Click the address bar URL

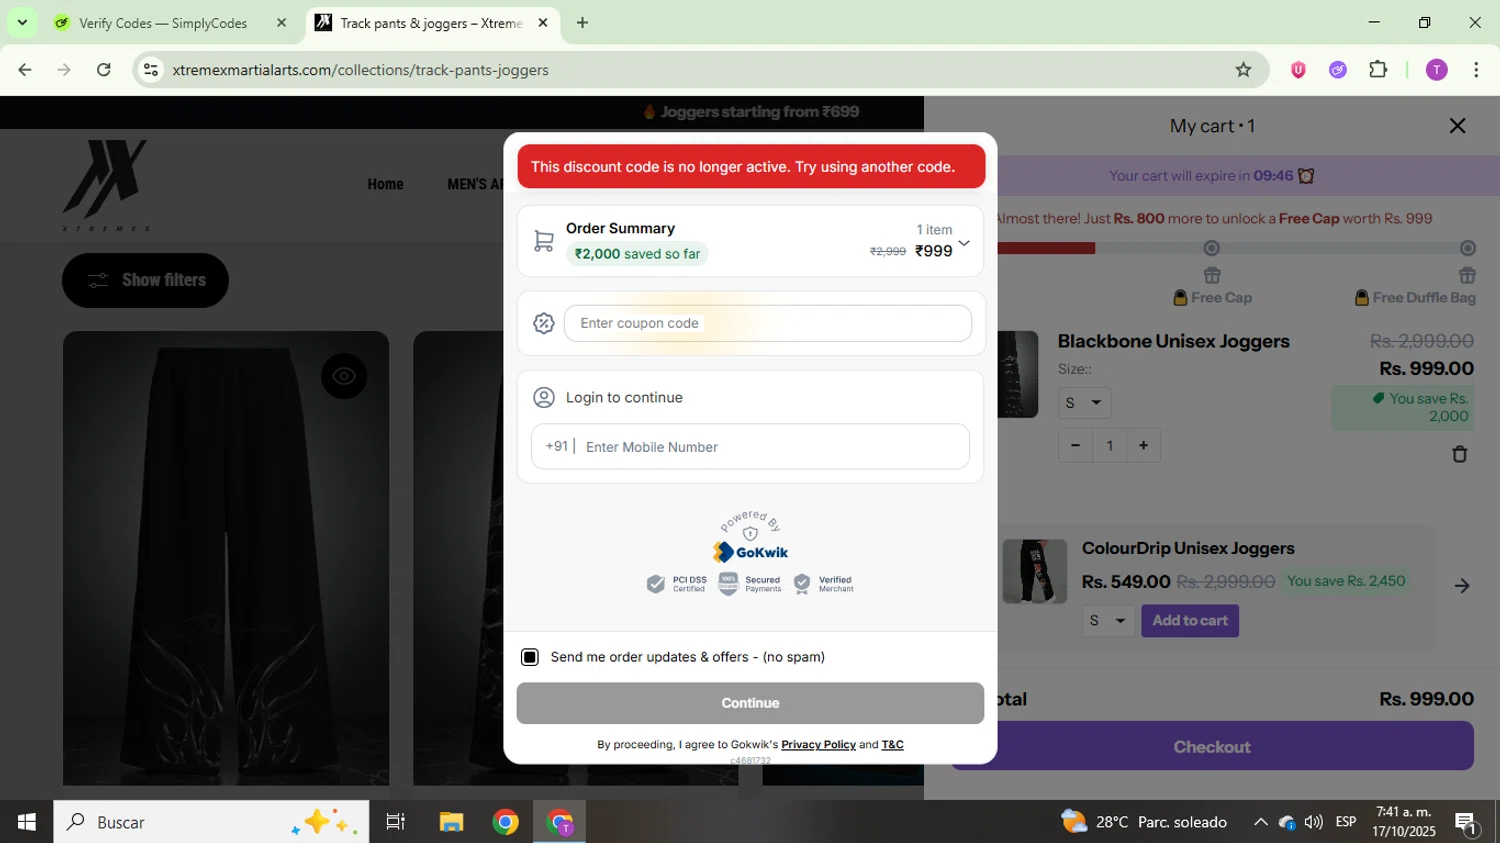(360, 70)
